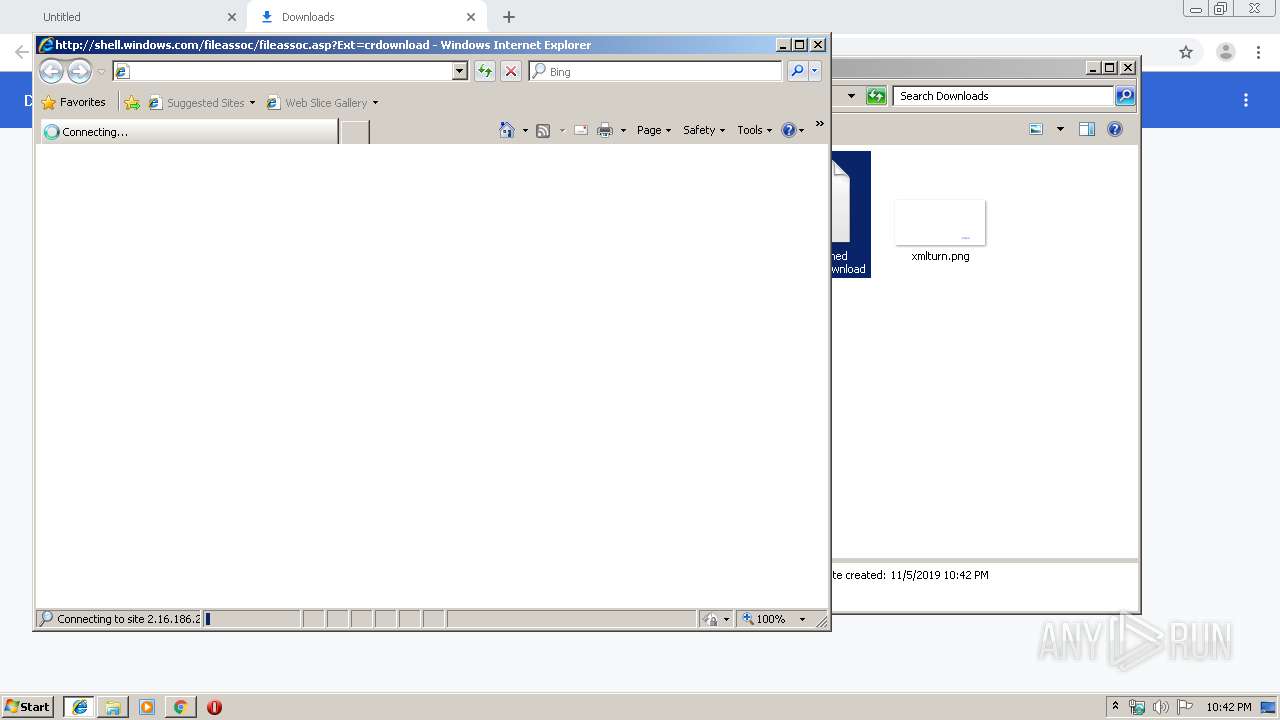Open Chrome Downloads page more actions menu
This screenshot has height=720, width=1280.
pyautogui.click(x=1246, y=100)
